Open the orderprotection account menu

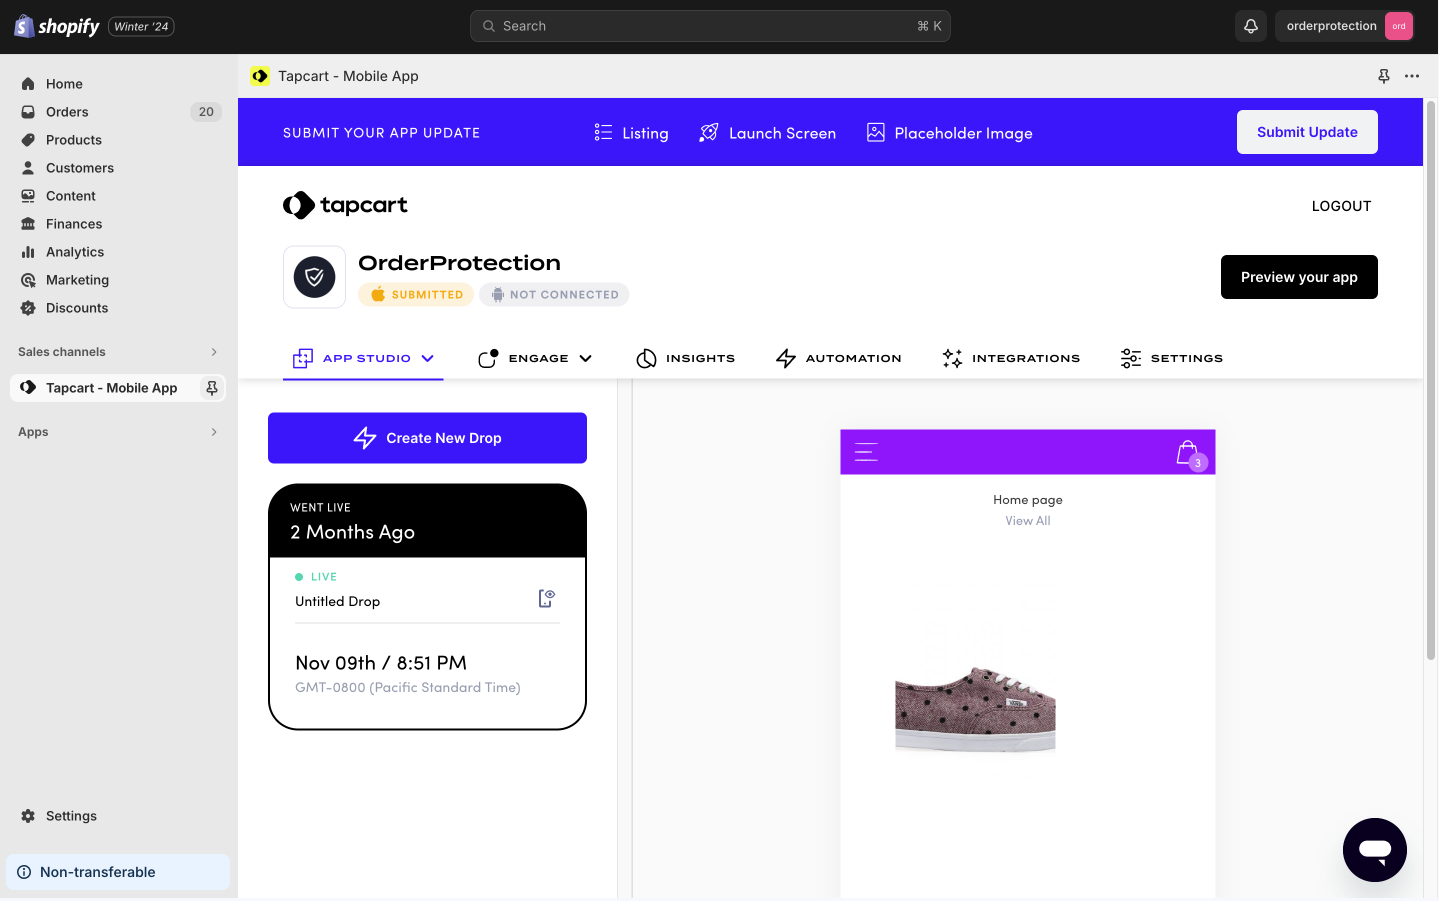tap(1345, 26)
